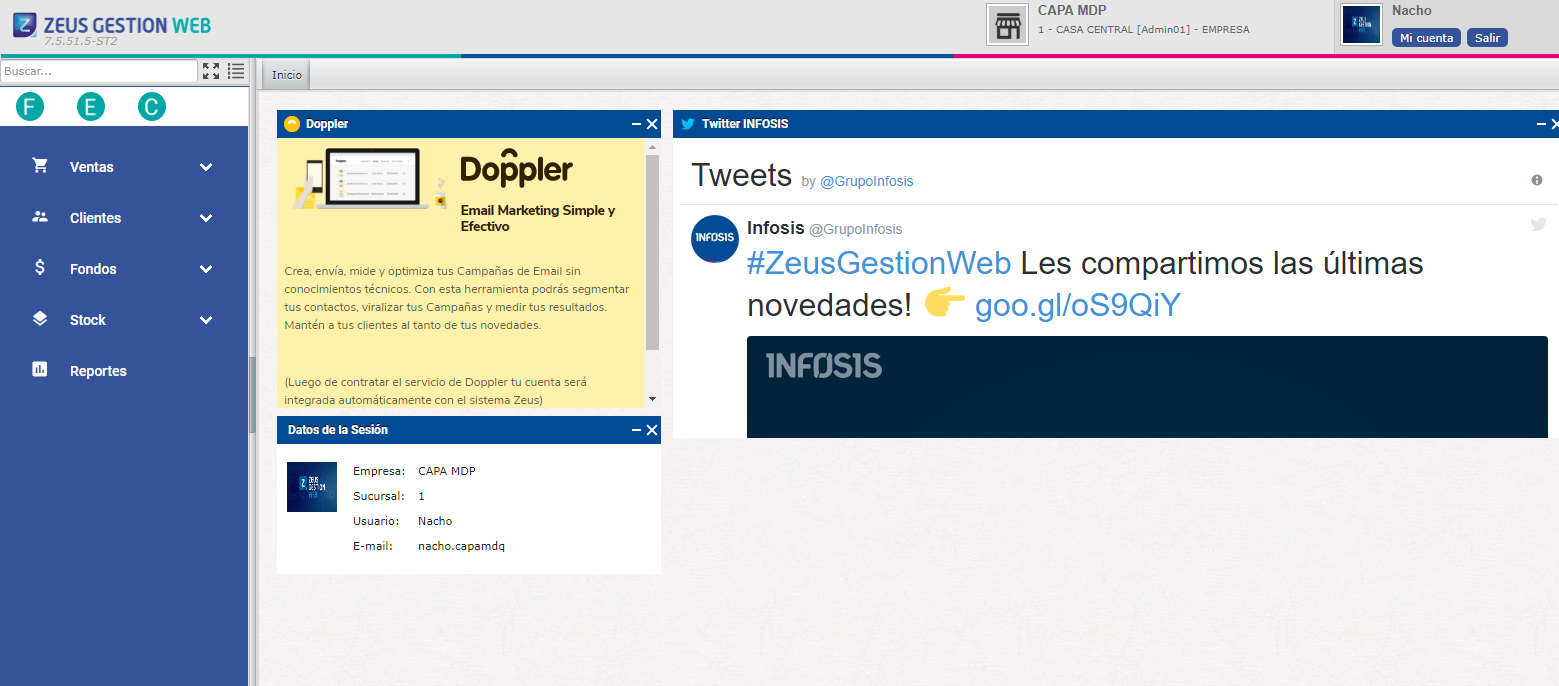1559x686 pixels.
Task: Click the Doppler panel title icon
Action: (292, 124)
